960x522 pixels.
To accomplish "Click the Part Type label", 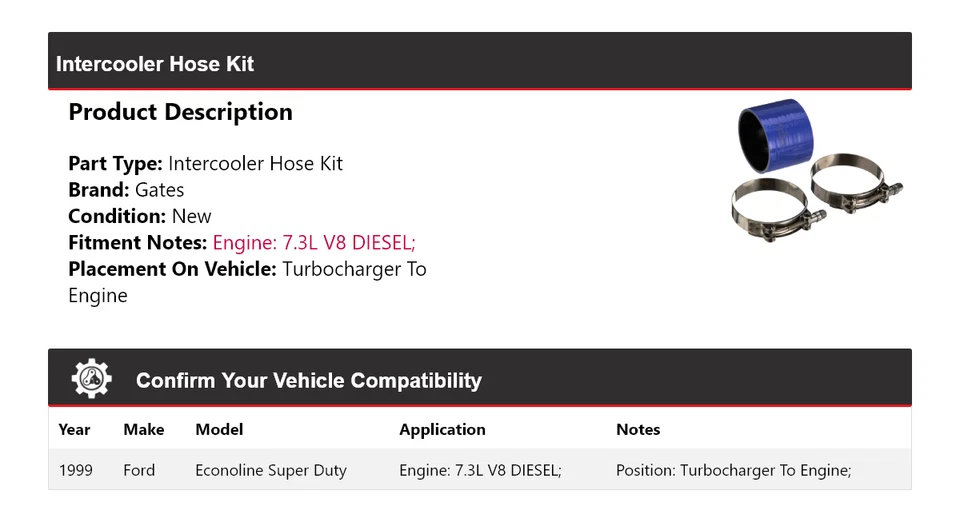I will [x=115, y=163].
